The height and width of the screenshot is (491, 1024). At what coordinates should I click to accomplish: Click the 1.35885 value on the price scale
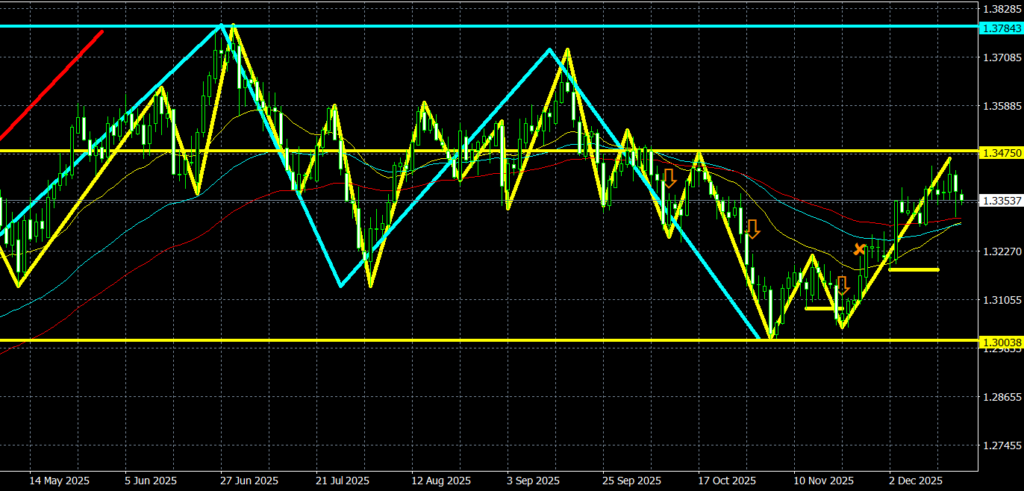click(x=1001, y=106)
